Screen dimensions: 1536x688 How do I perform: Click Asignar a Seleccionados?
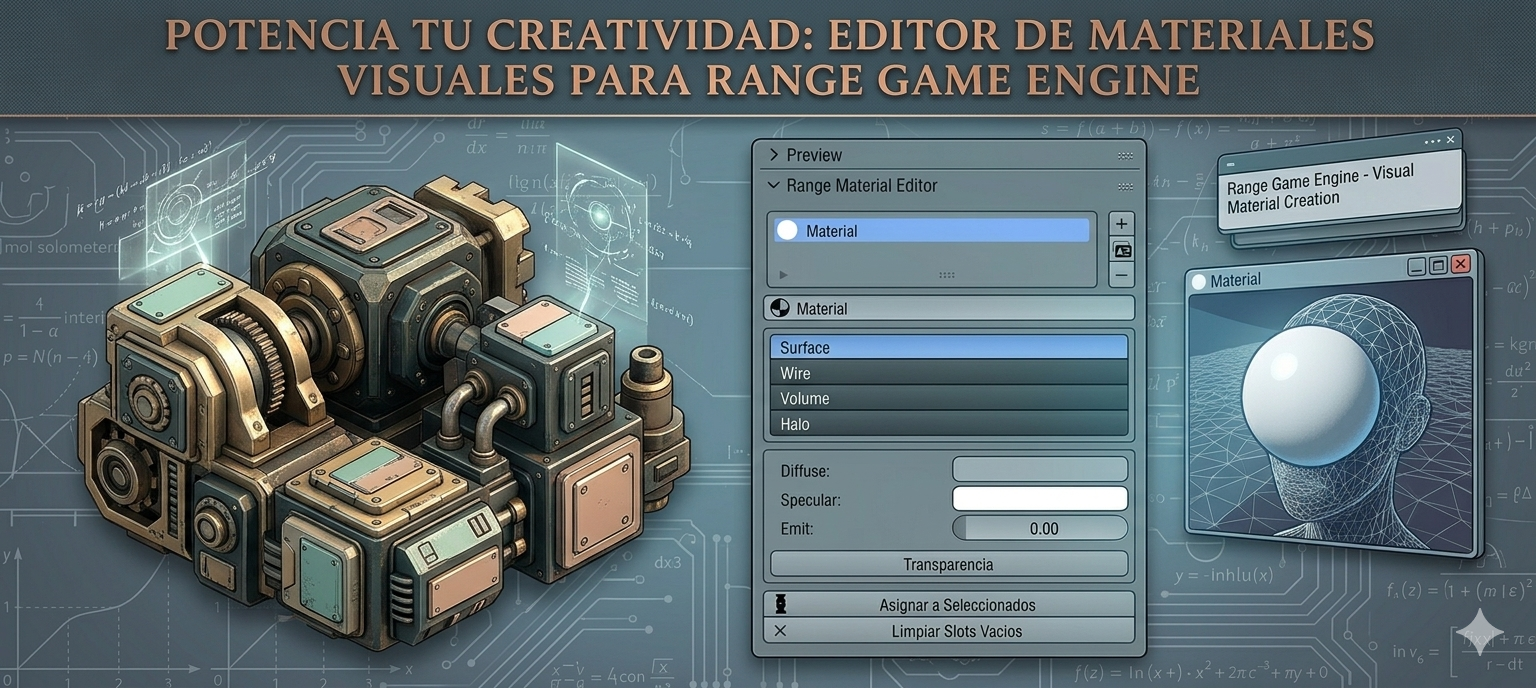[950, 604]
